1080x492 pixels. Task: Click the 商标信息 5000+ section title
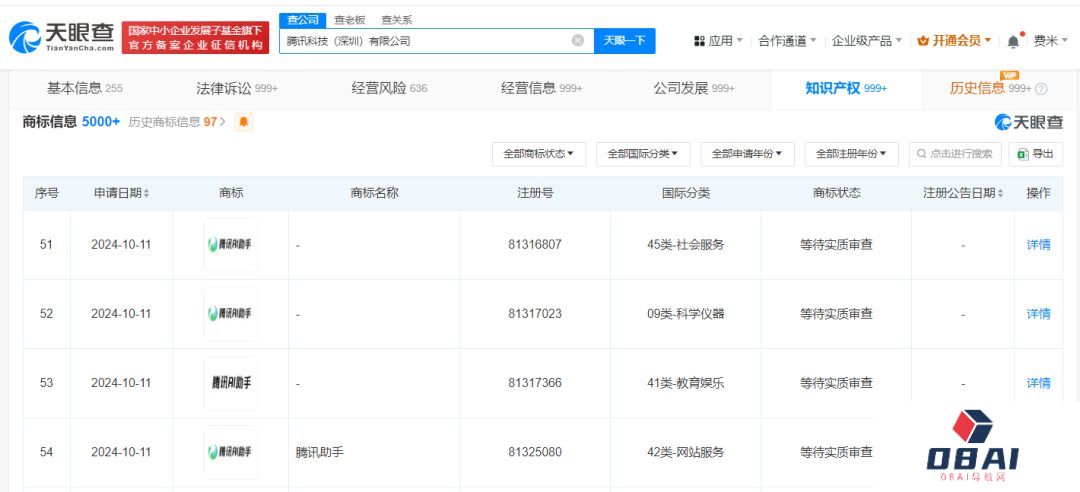71,122
